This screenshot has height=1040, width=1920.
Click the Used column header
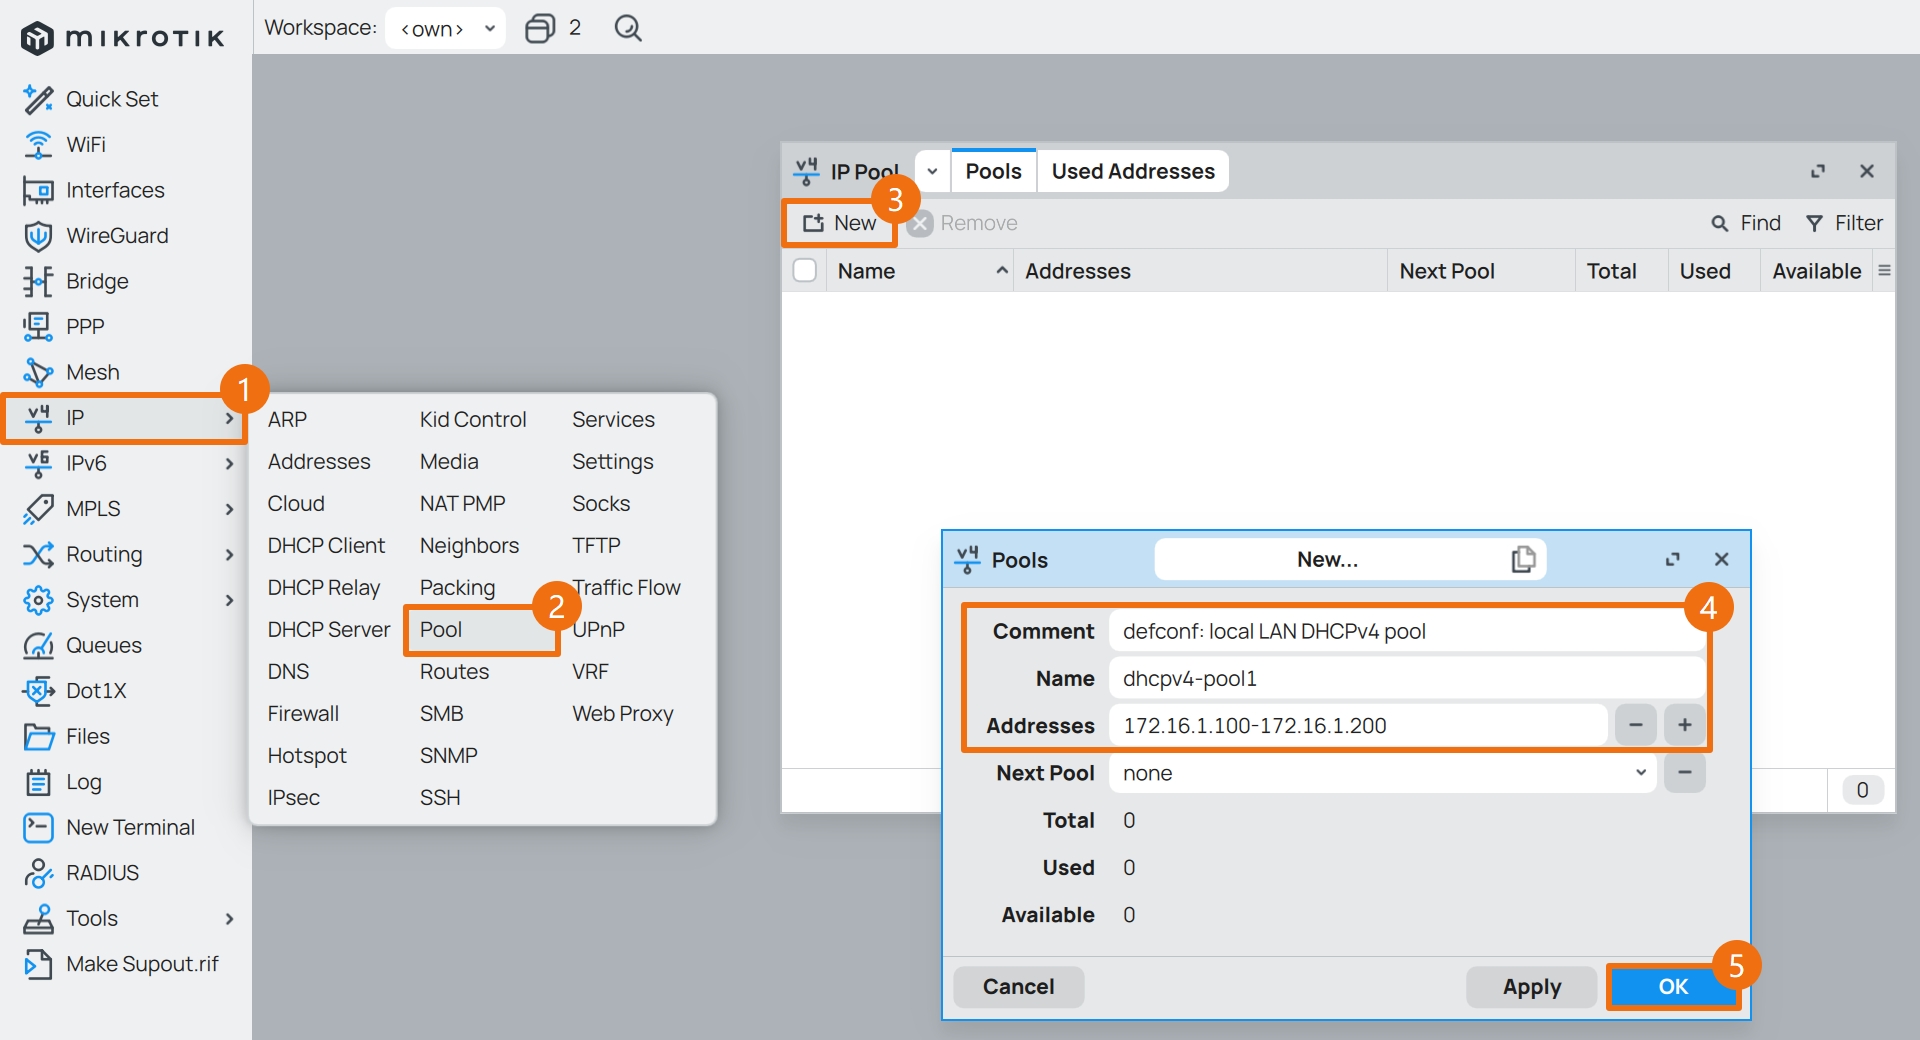pos(1714,271)
